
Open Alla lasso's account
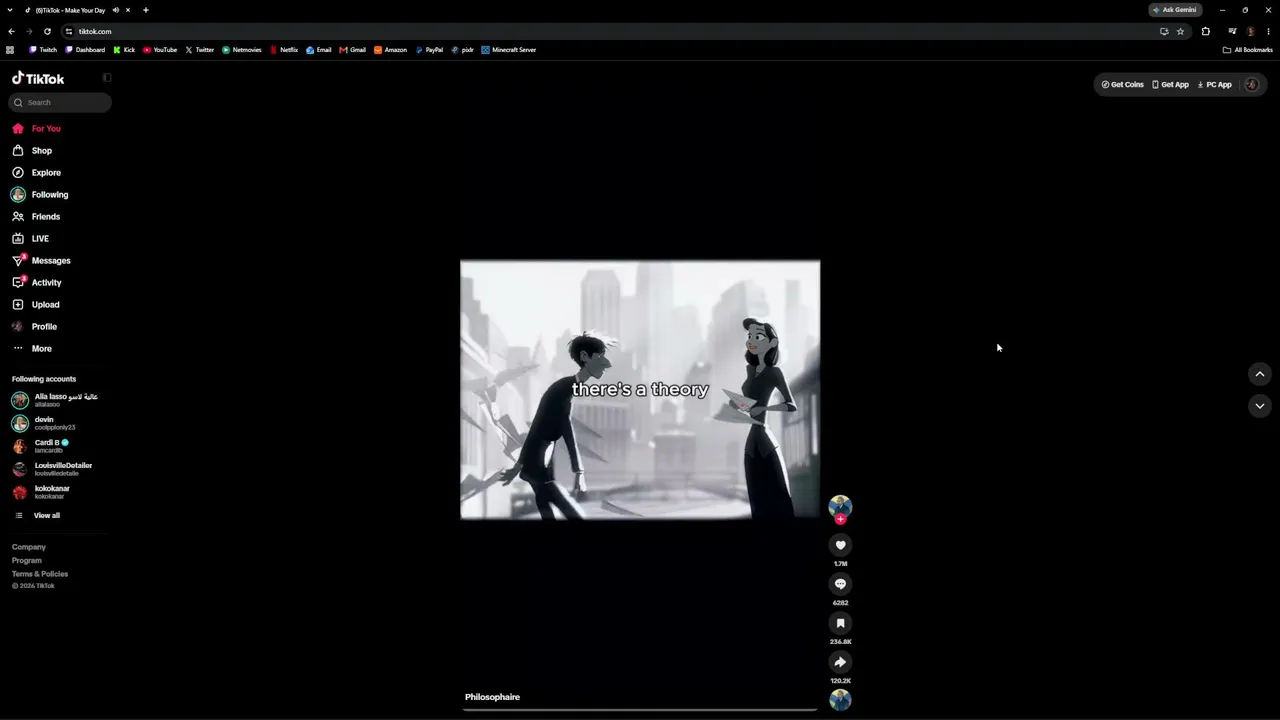point(55,400)
